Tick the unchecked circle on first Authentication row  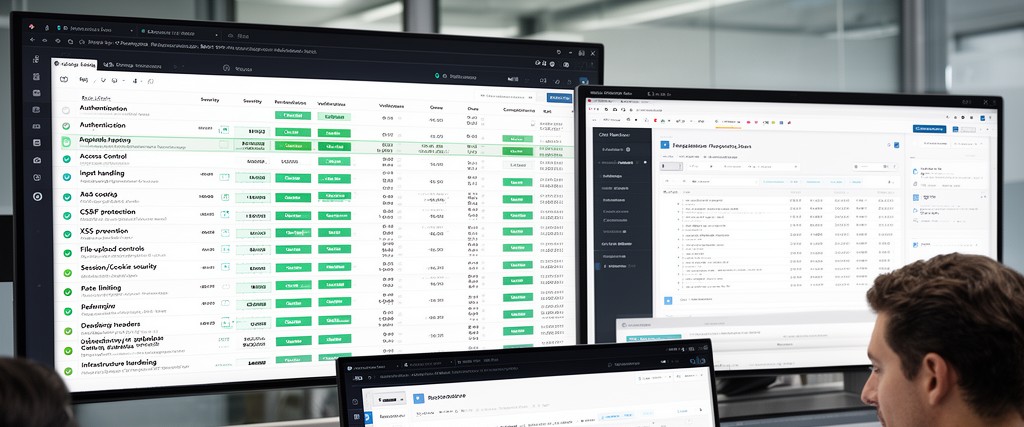click(65, 110)
